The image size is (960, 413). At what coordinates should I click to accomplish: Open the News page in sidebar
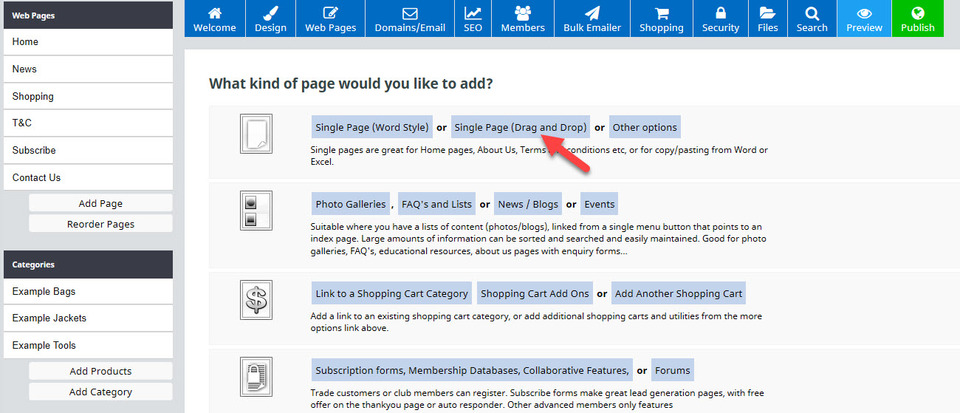88,69
